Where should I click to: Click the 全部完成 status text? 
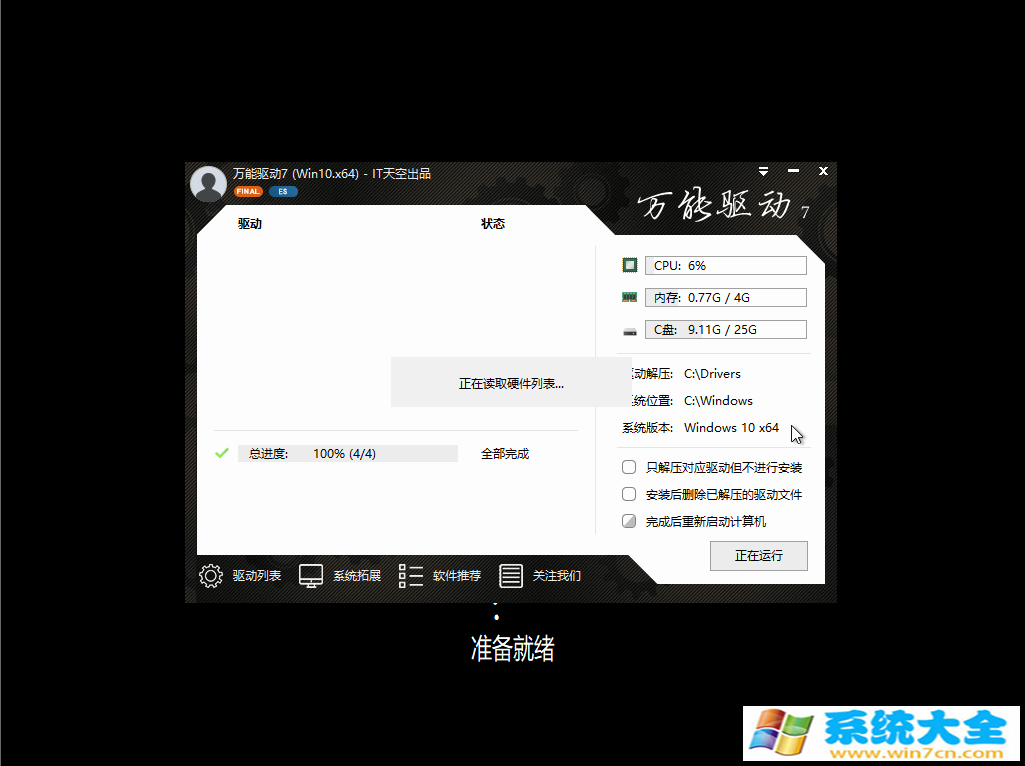tap(505, 454)
